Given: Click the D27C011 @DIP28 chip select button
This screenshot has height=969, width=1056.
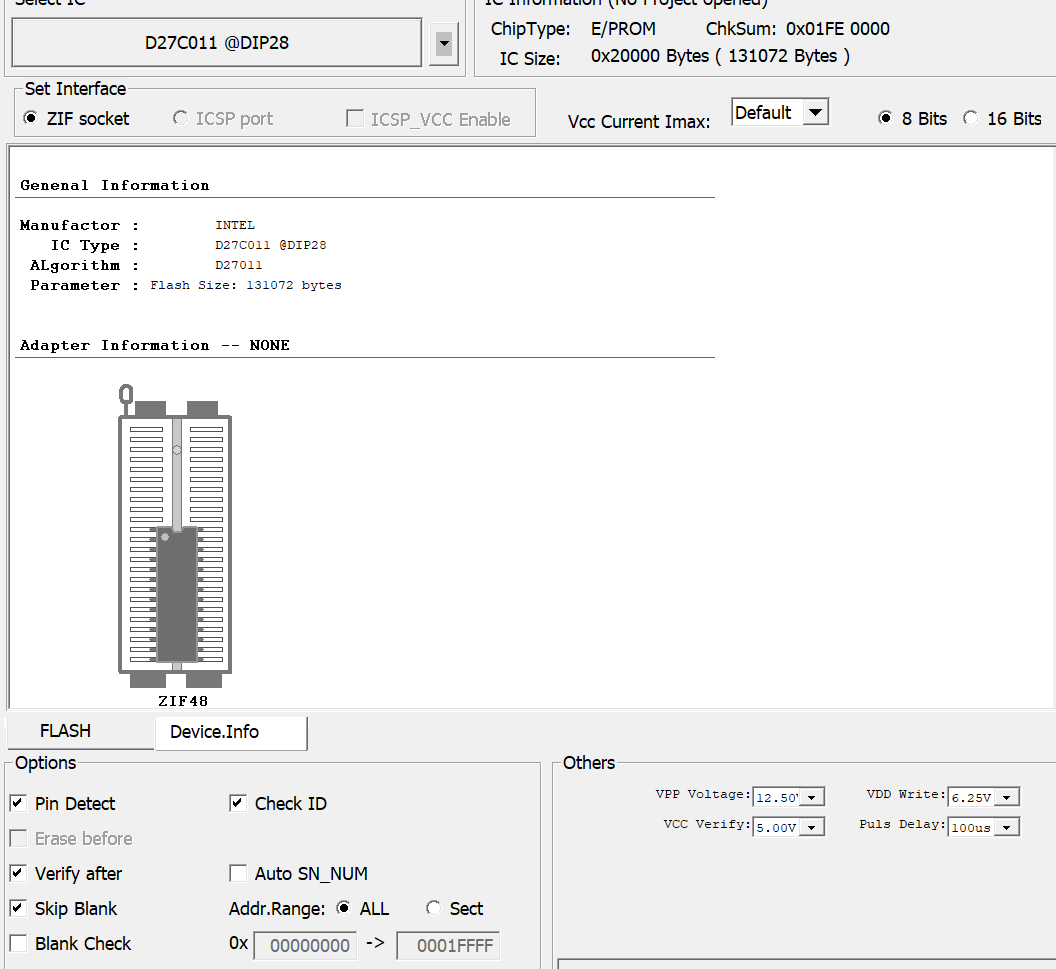Looking at the screenshot, I should click(216, 43).
